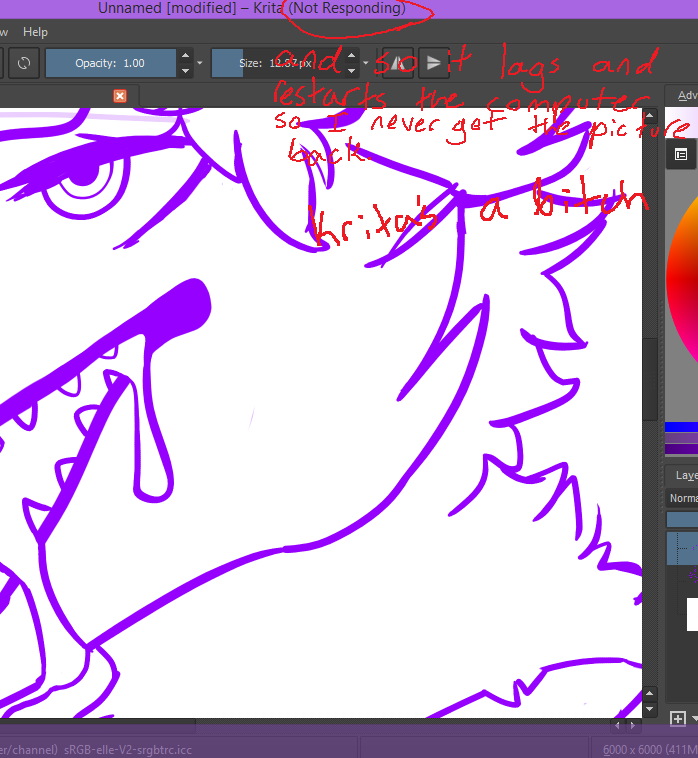698x758 pixels.
Task: Click the brush Size field
Action: point(275,63)
